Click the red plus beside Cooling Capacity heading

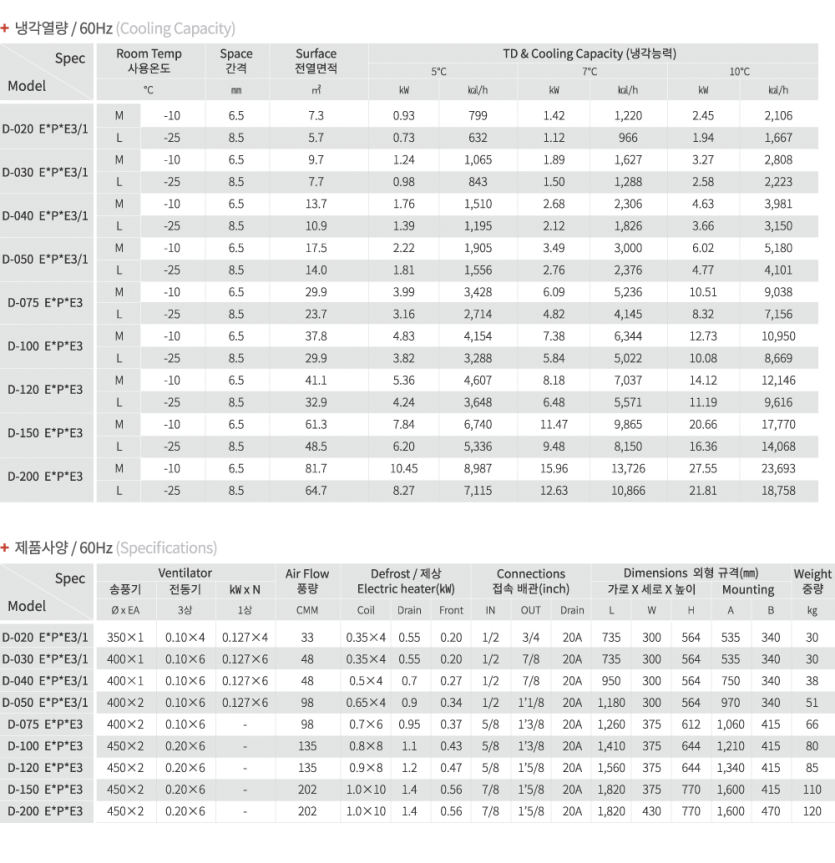coord(6,28)
